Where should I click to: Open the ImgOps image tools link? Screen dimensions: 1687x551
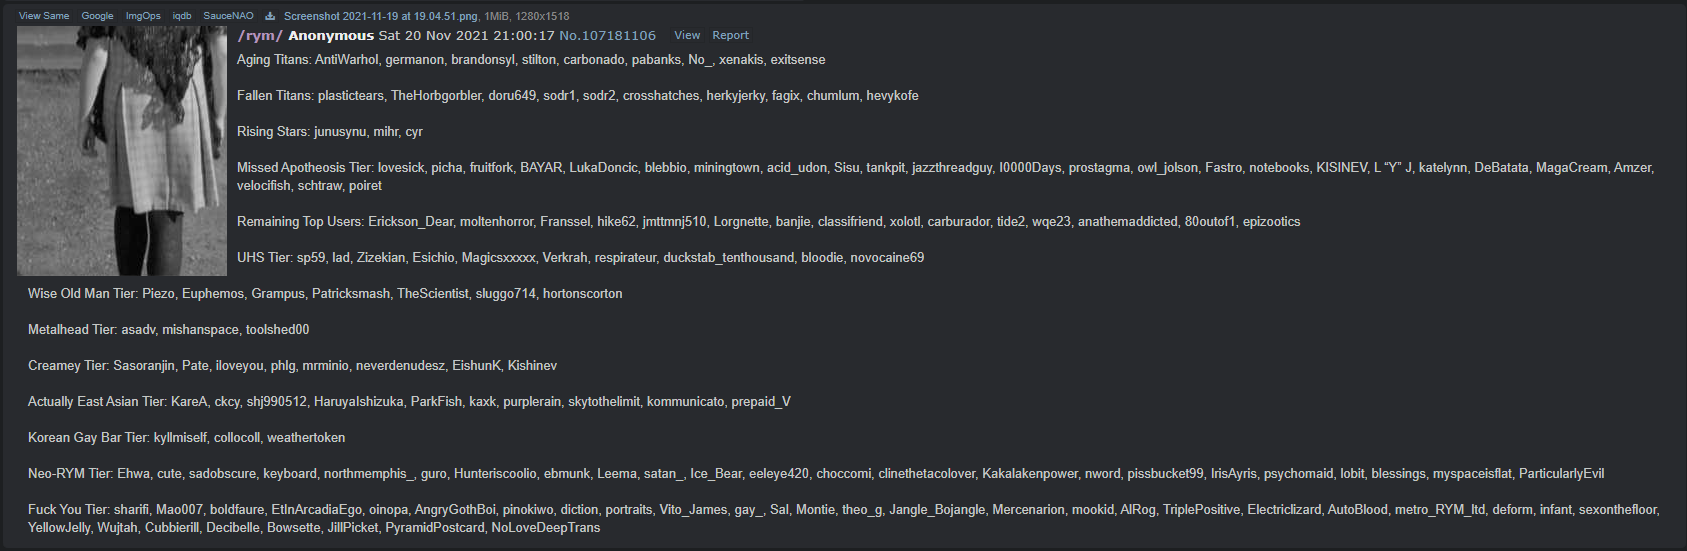coord(143,16)
